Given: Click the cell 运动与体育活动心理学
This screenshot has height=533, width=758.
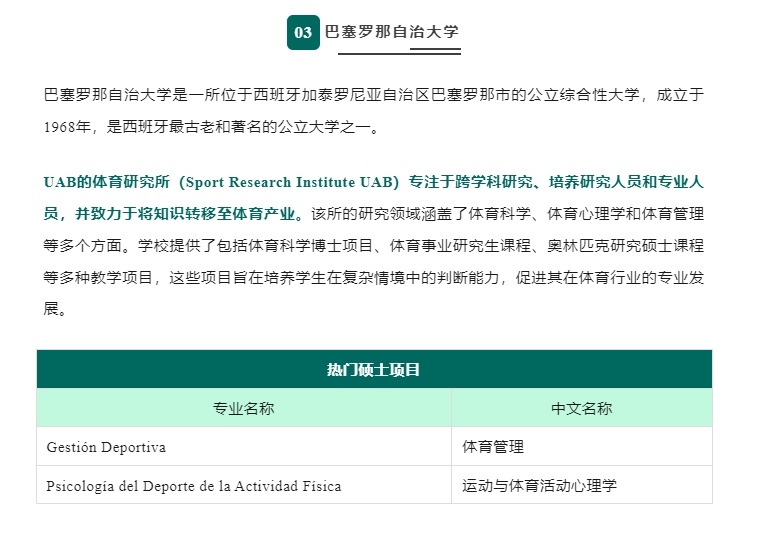Looking at the screenshot, I should coord(582,485).
